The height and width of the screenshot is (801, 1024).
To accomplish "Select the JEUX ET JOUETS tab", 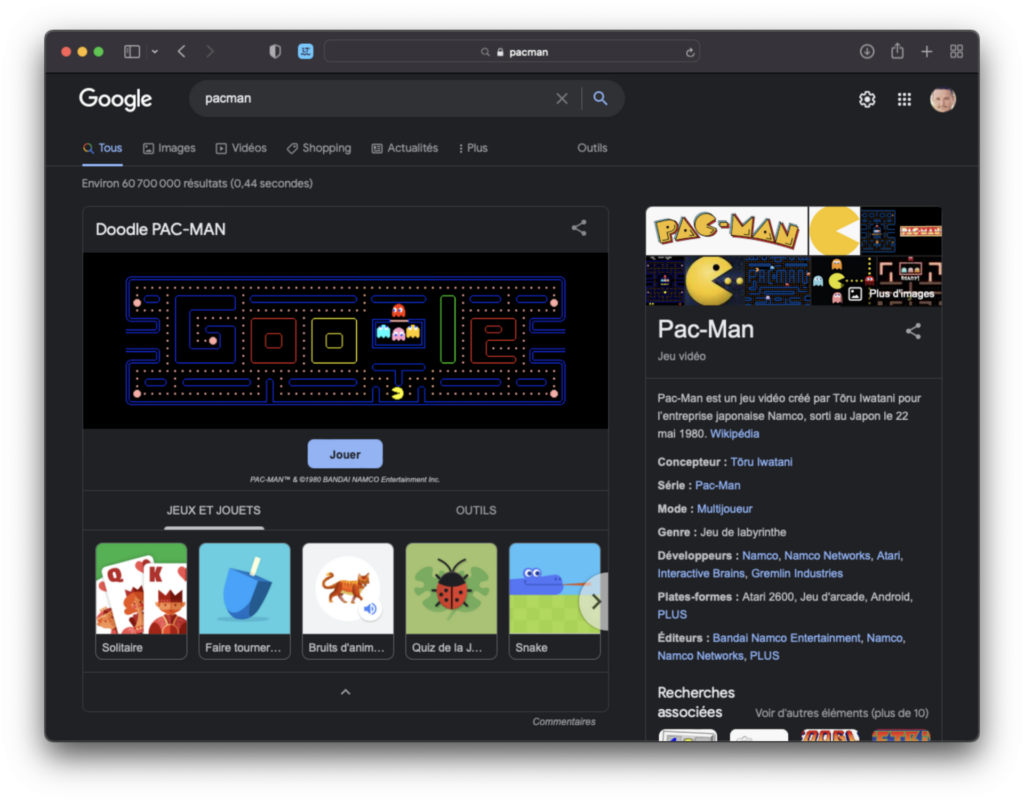I will pyautogui.click(x=214, y=510).
